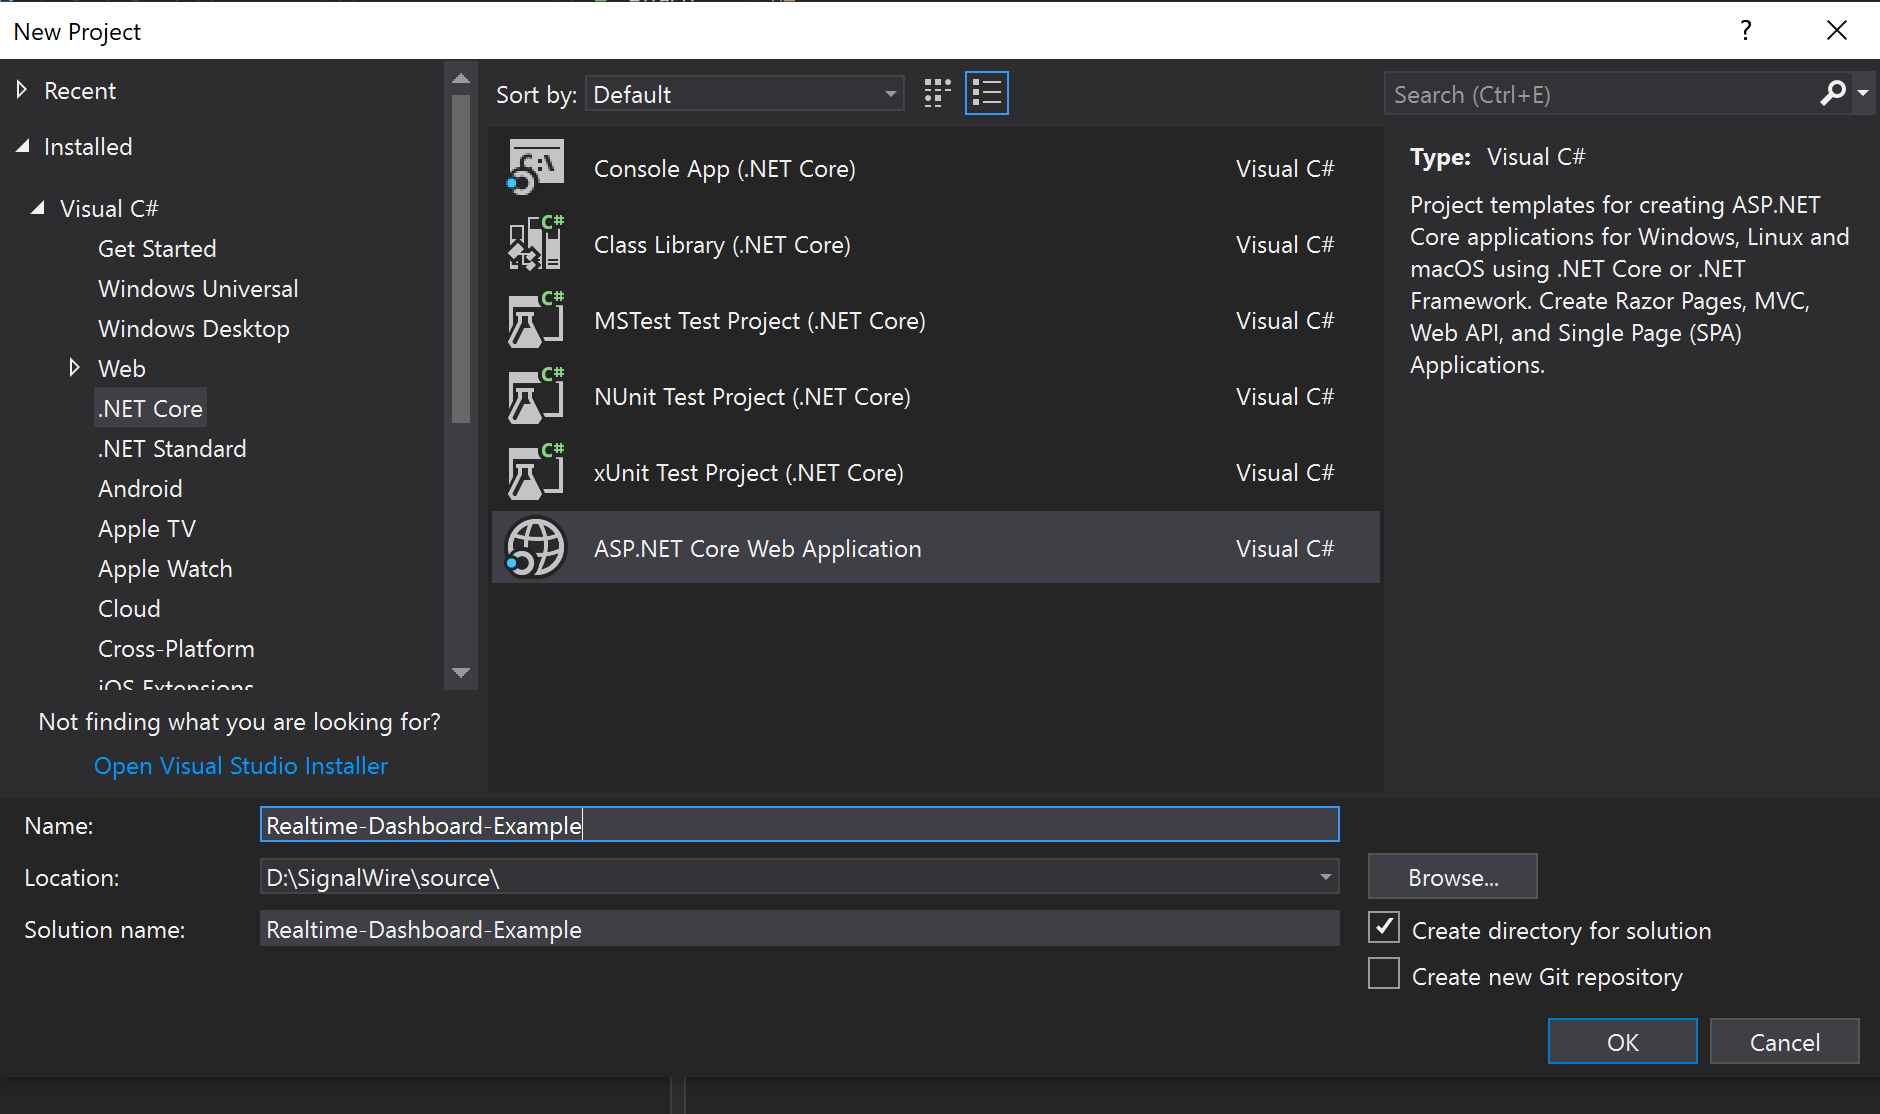Click the Console App (.NET Core) template icon
The height and width of the screenshot is (1114, 1880).
(x=536, y=167)
